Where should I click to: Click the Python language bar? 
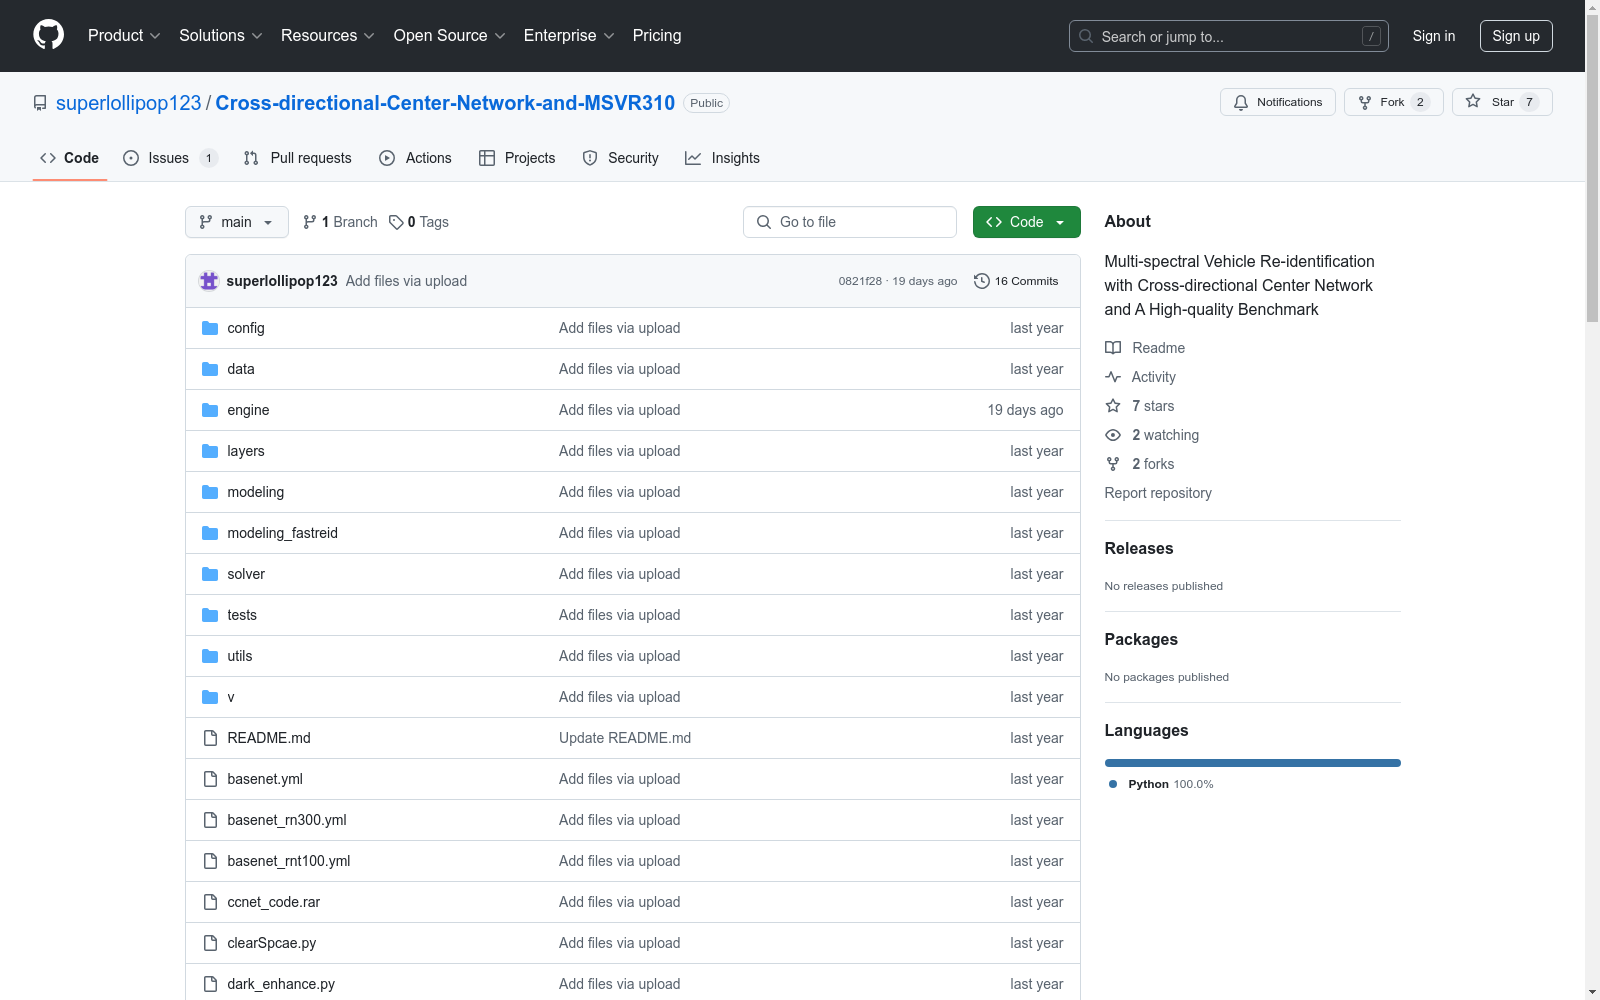click(1252, 763)
